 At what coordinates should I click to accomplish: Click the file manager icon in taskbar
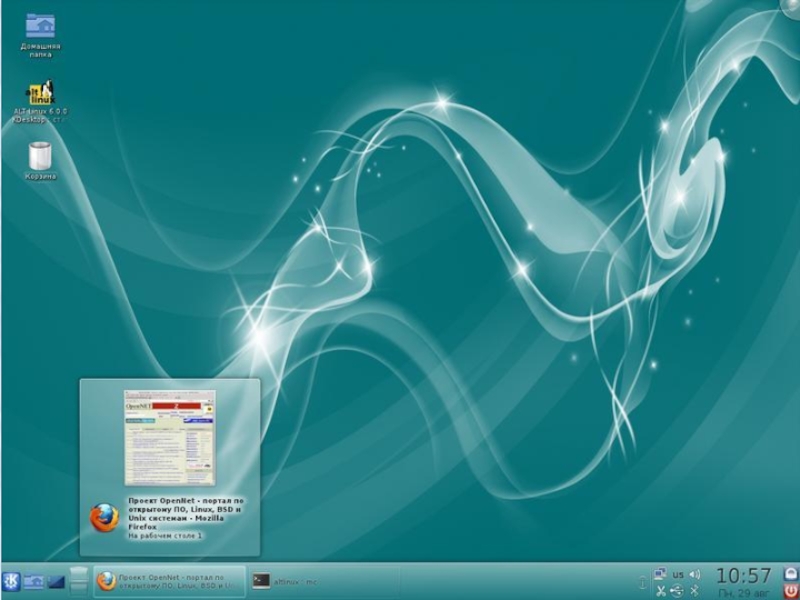(33, 581)
